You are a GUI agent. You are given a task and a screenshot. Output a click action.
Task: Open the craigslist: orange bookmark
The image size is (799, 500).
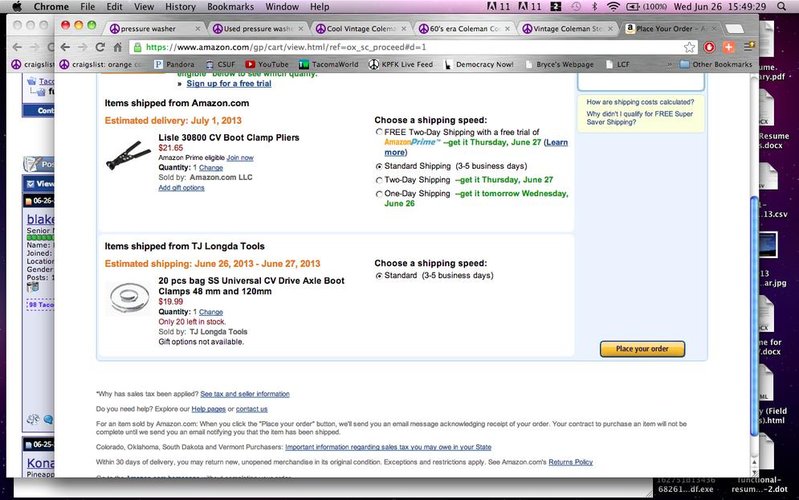point(101,64)
